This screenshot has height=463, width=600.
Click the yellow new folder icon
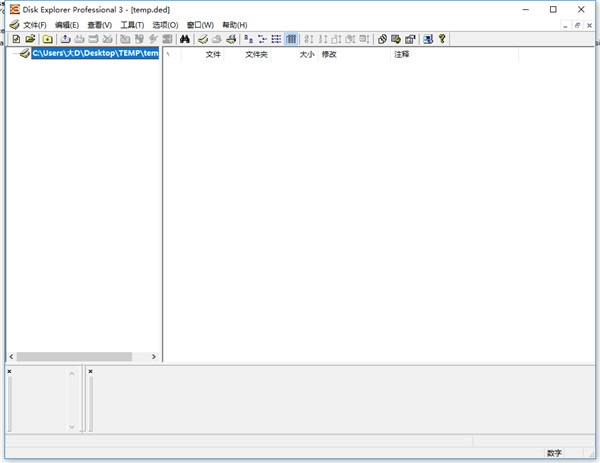coord(47,39)
